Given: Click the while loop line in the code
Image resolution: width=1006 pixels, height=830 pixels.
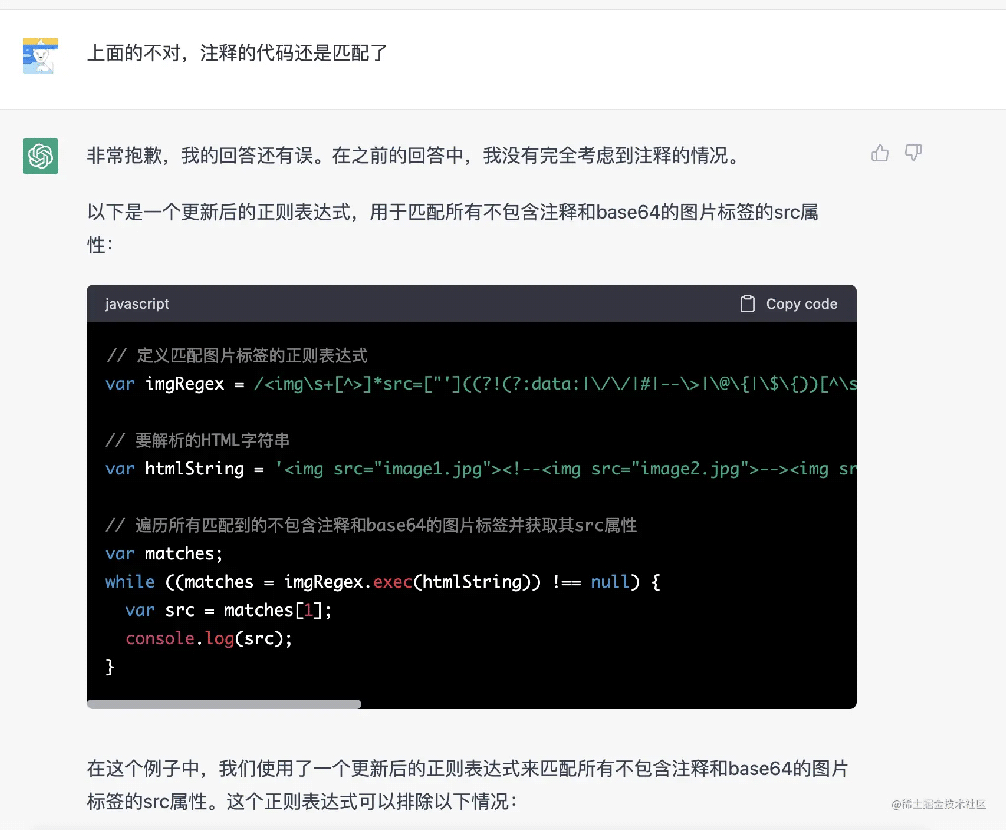Looking at the screenshot, I should point(380,581).
